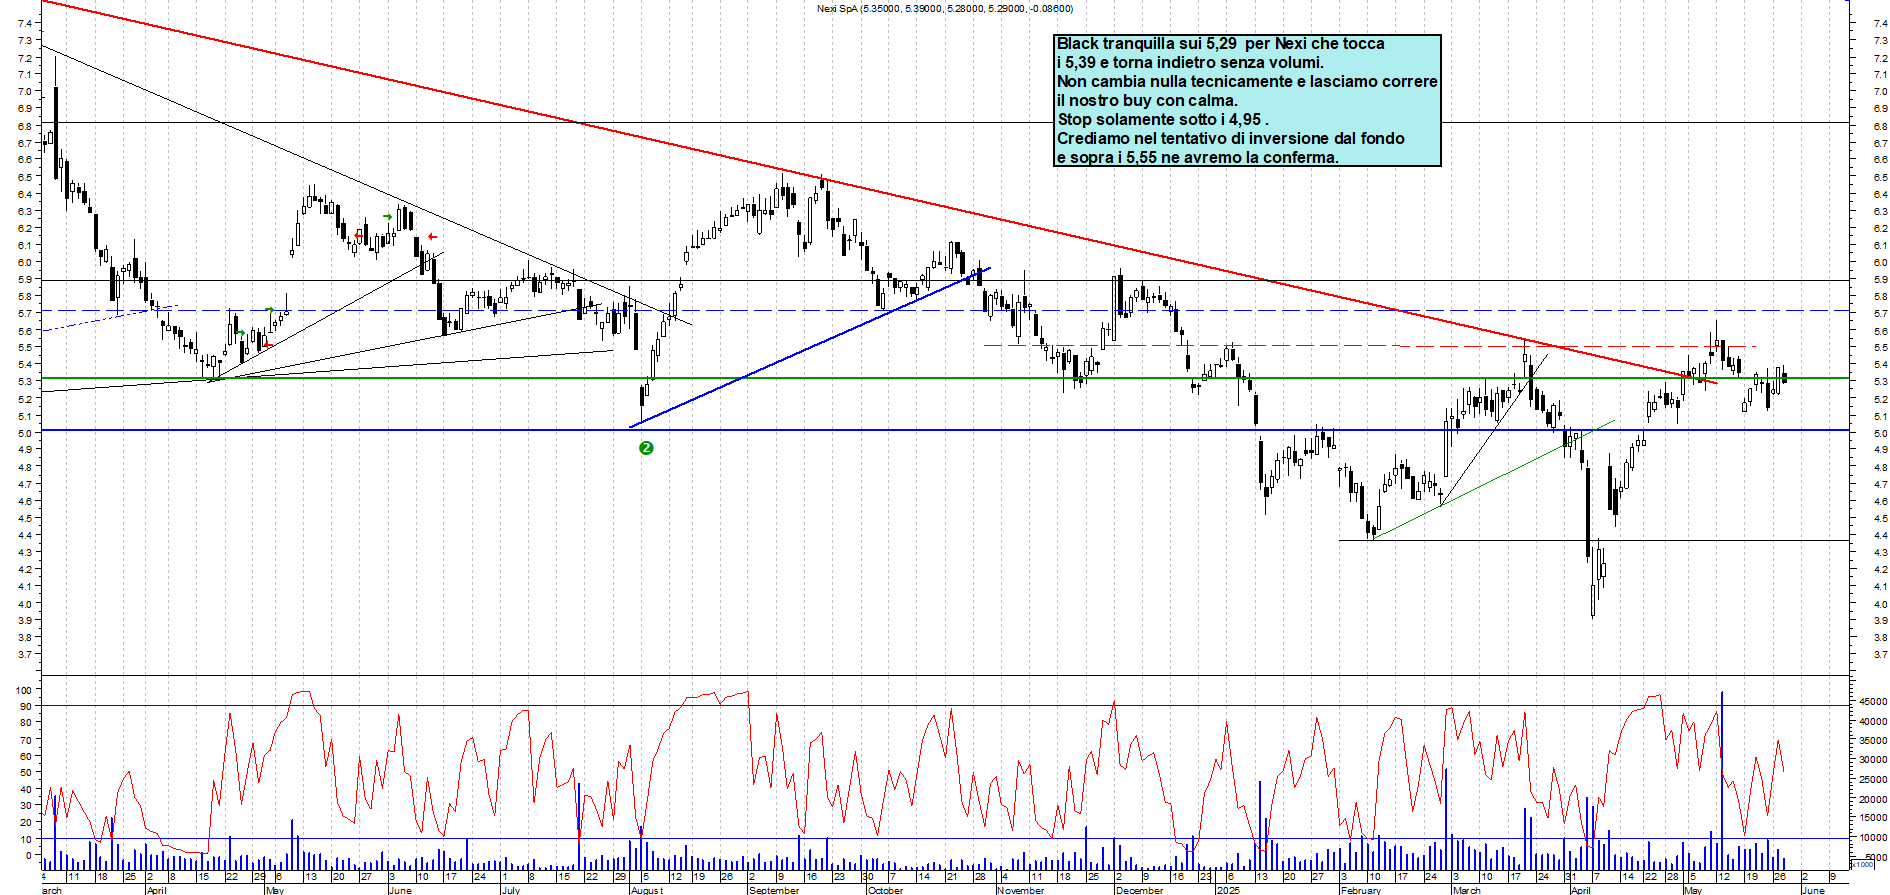
Task: Click the 30000 volume axis label
Action: point(1872,761)
